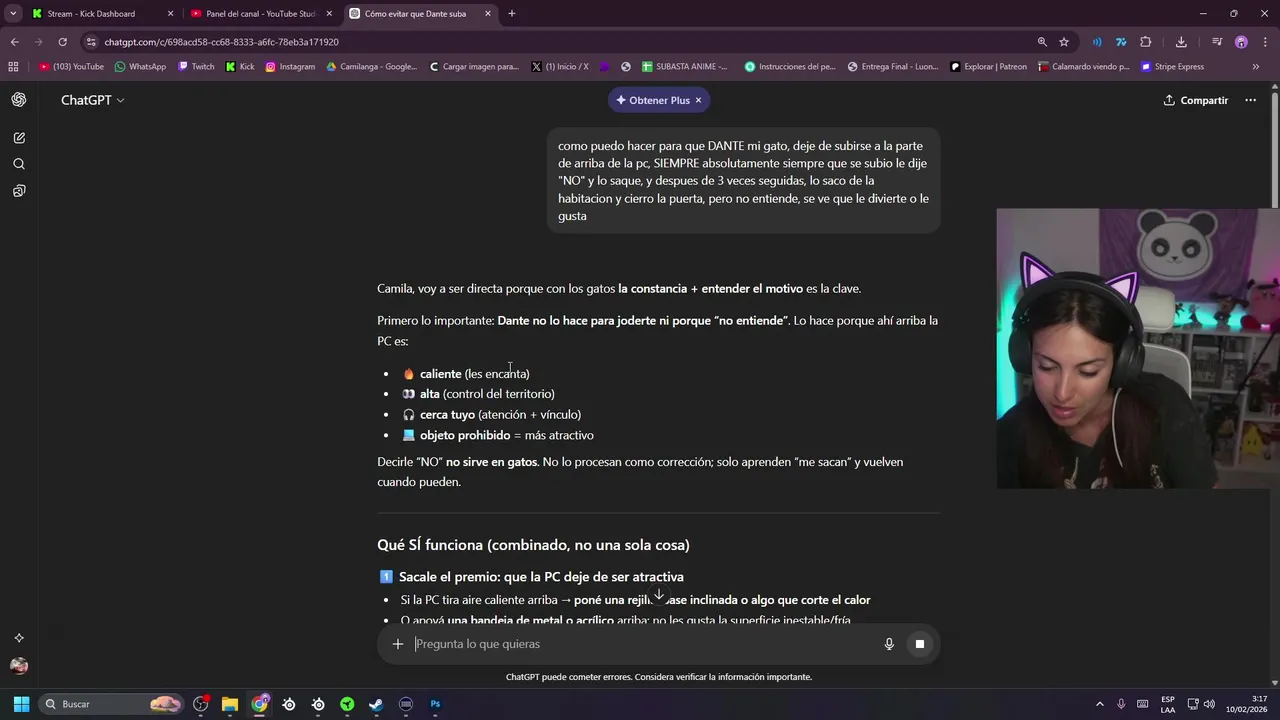Activate the microphone dictation icon

pyautogui.click(x=889, y=644)
